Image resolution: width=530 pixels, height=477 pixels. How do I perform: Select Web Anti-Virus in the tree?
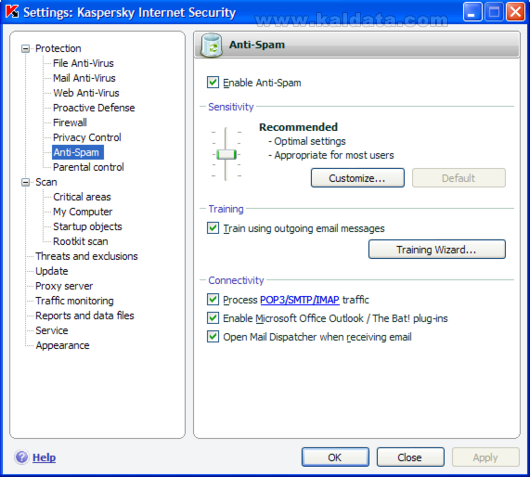[86, 93]
